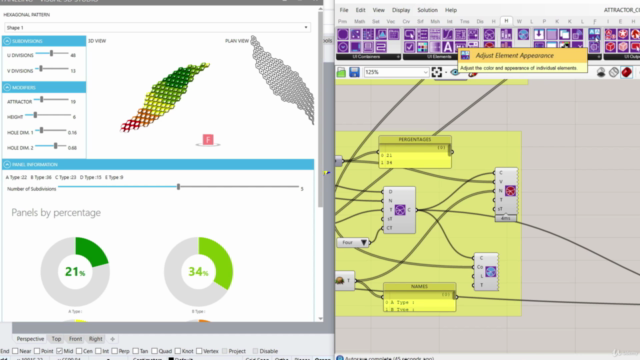Select the checkbox element icon in UI Elements

click(409, 47)
